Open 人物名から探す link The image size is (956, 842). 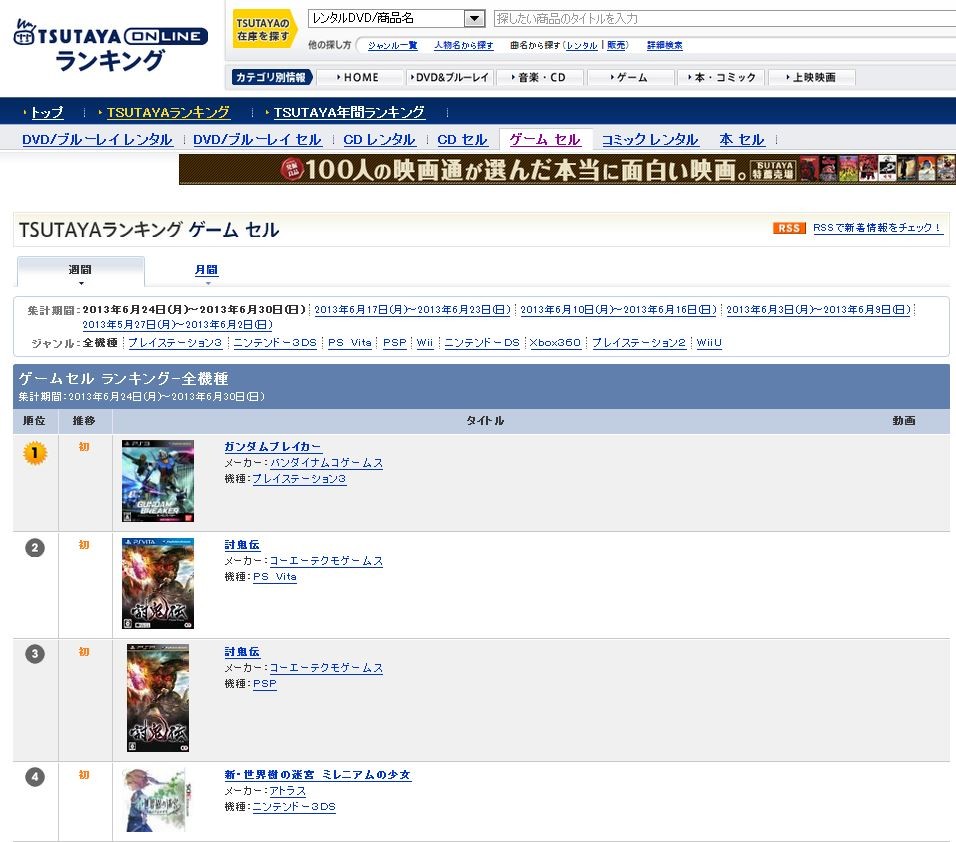[x=463, y=45]
